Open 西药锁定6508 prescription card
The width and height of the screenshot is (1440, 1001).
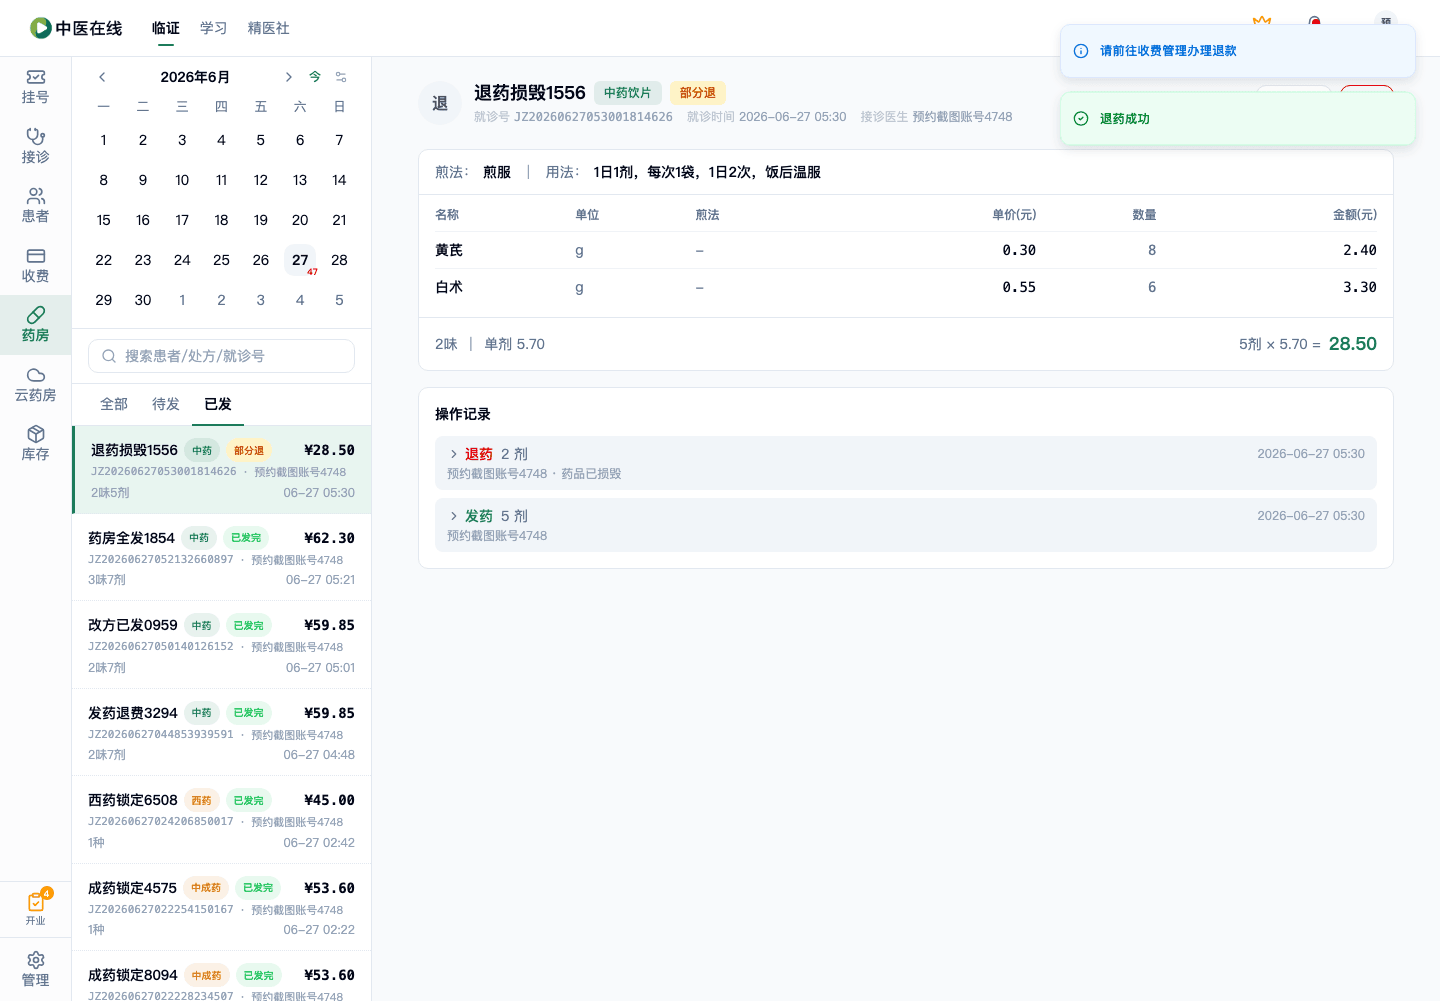pos(221,820)
